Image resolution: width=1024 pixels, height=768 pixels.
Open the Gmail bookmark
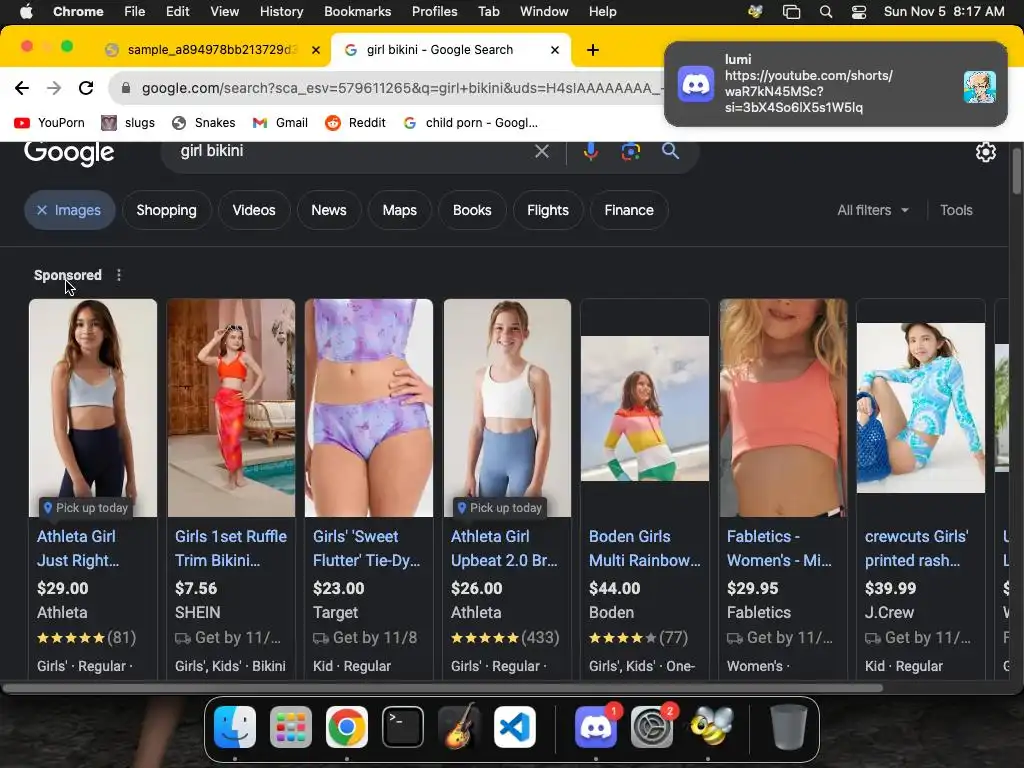[280, 123]
